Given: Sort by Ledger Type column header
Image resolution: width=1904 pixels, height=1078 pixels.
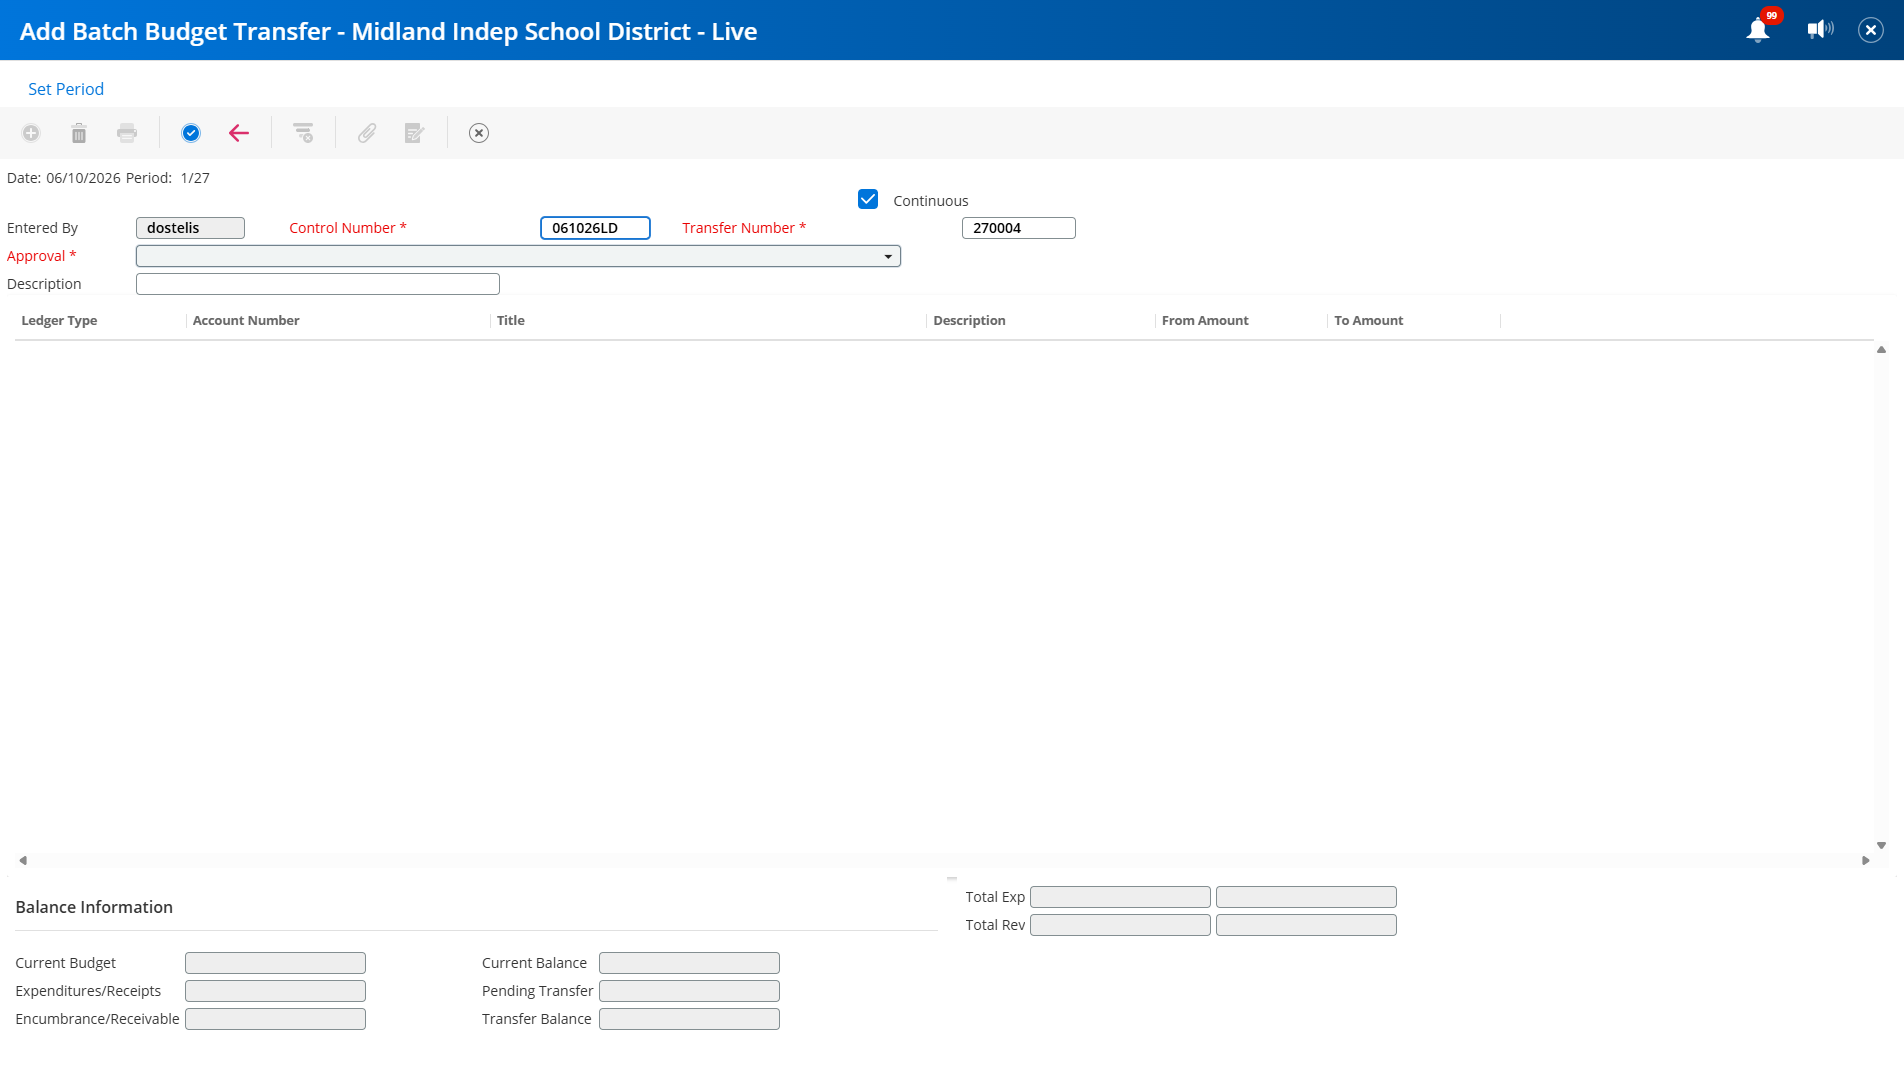Looking at the screenshot, I should [x=59, y=321].
